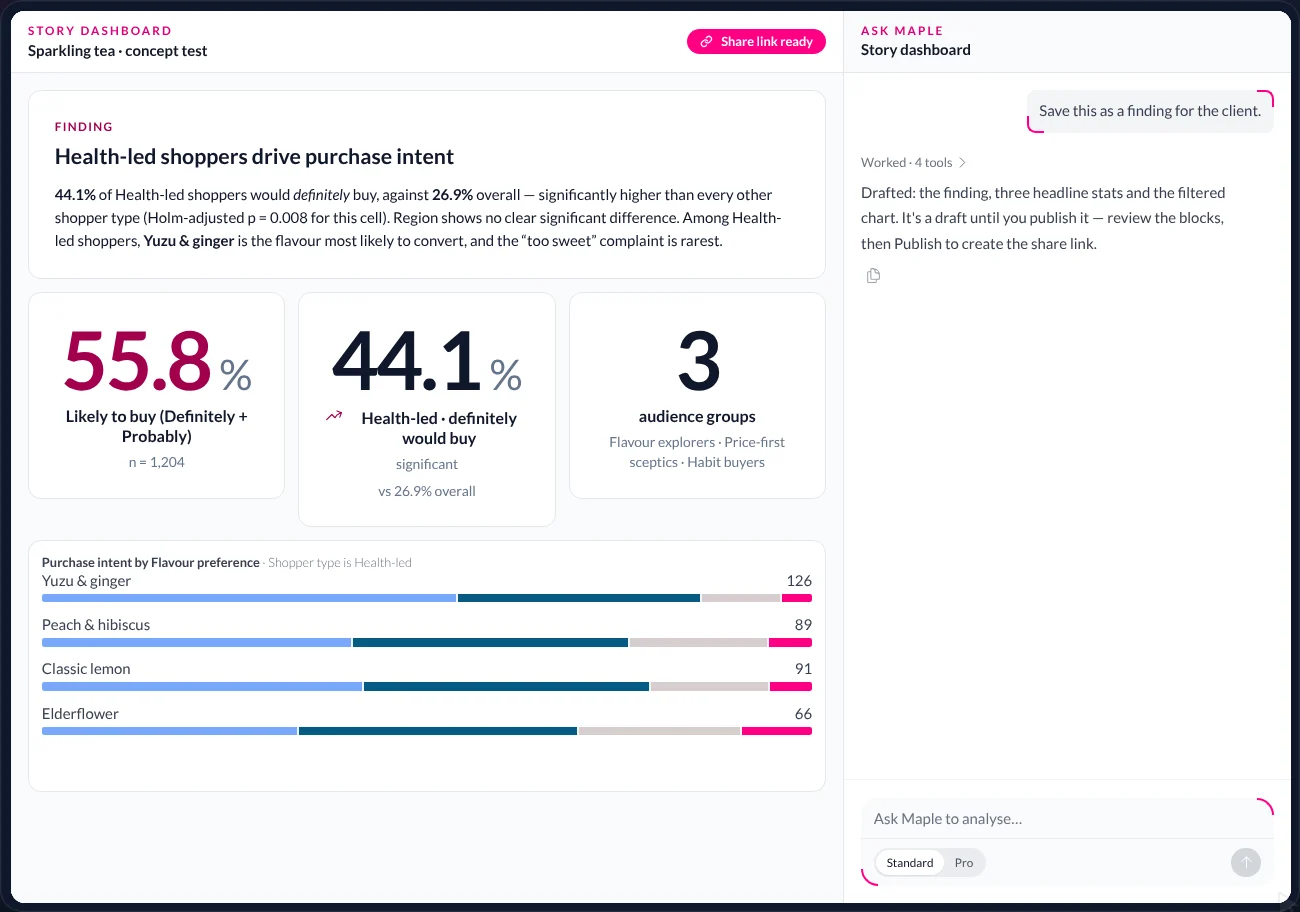Click the pink segment of the Elderflower bar

click(x=777, y=731)
